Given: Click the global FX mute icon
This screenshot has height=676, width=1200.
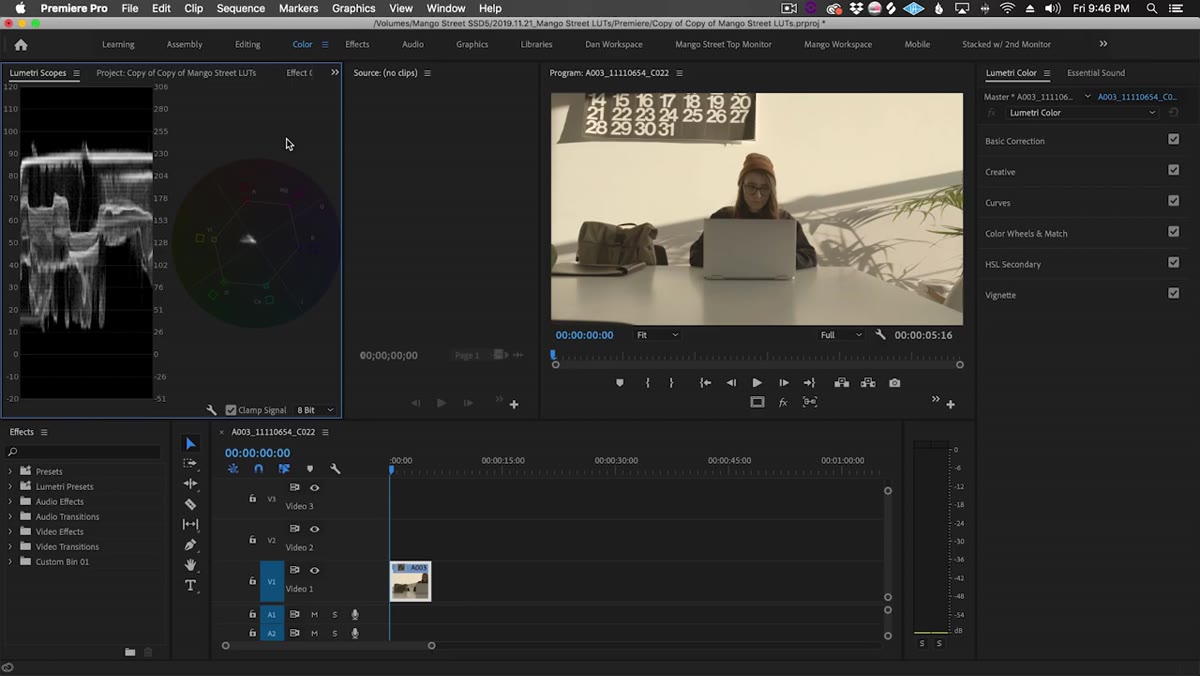Looking at the screenshot, I should click(x=783, y=402).
